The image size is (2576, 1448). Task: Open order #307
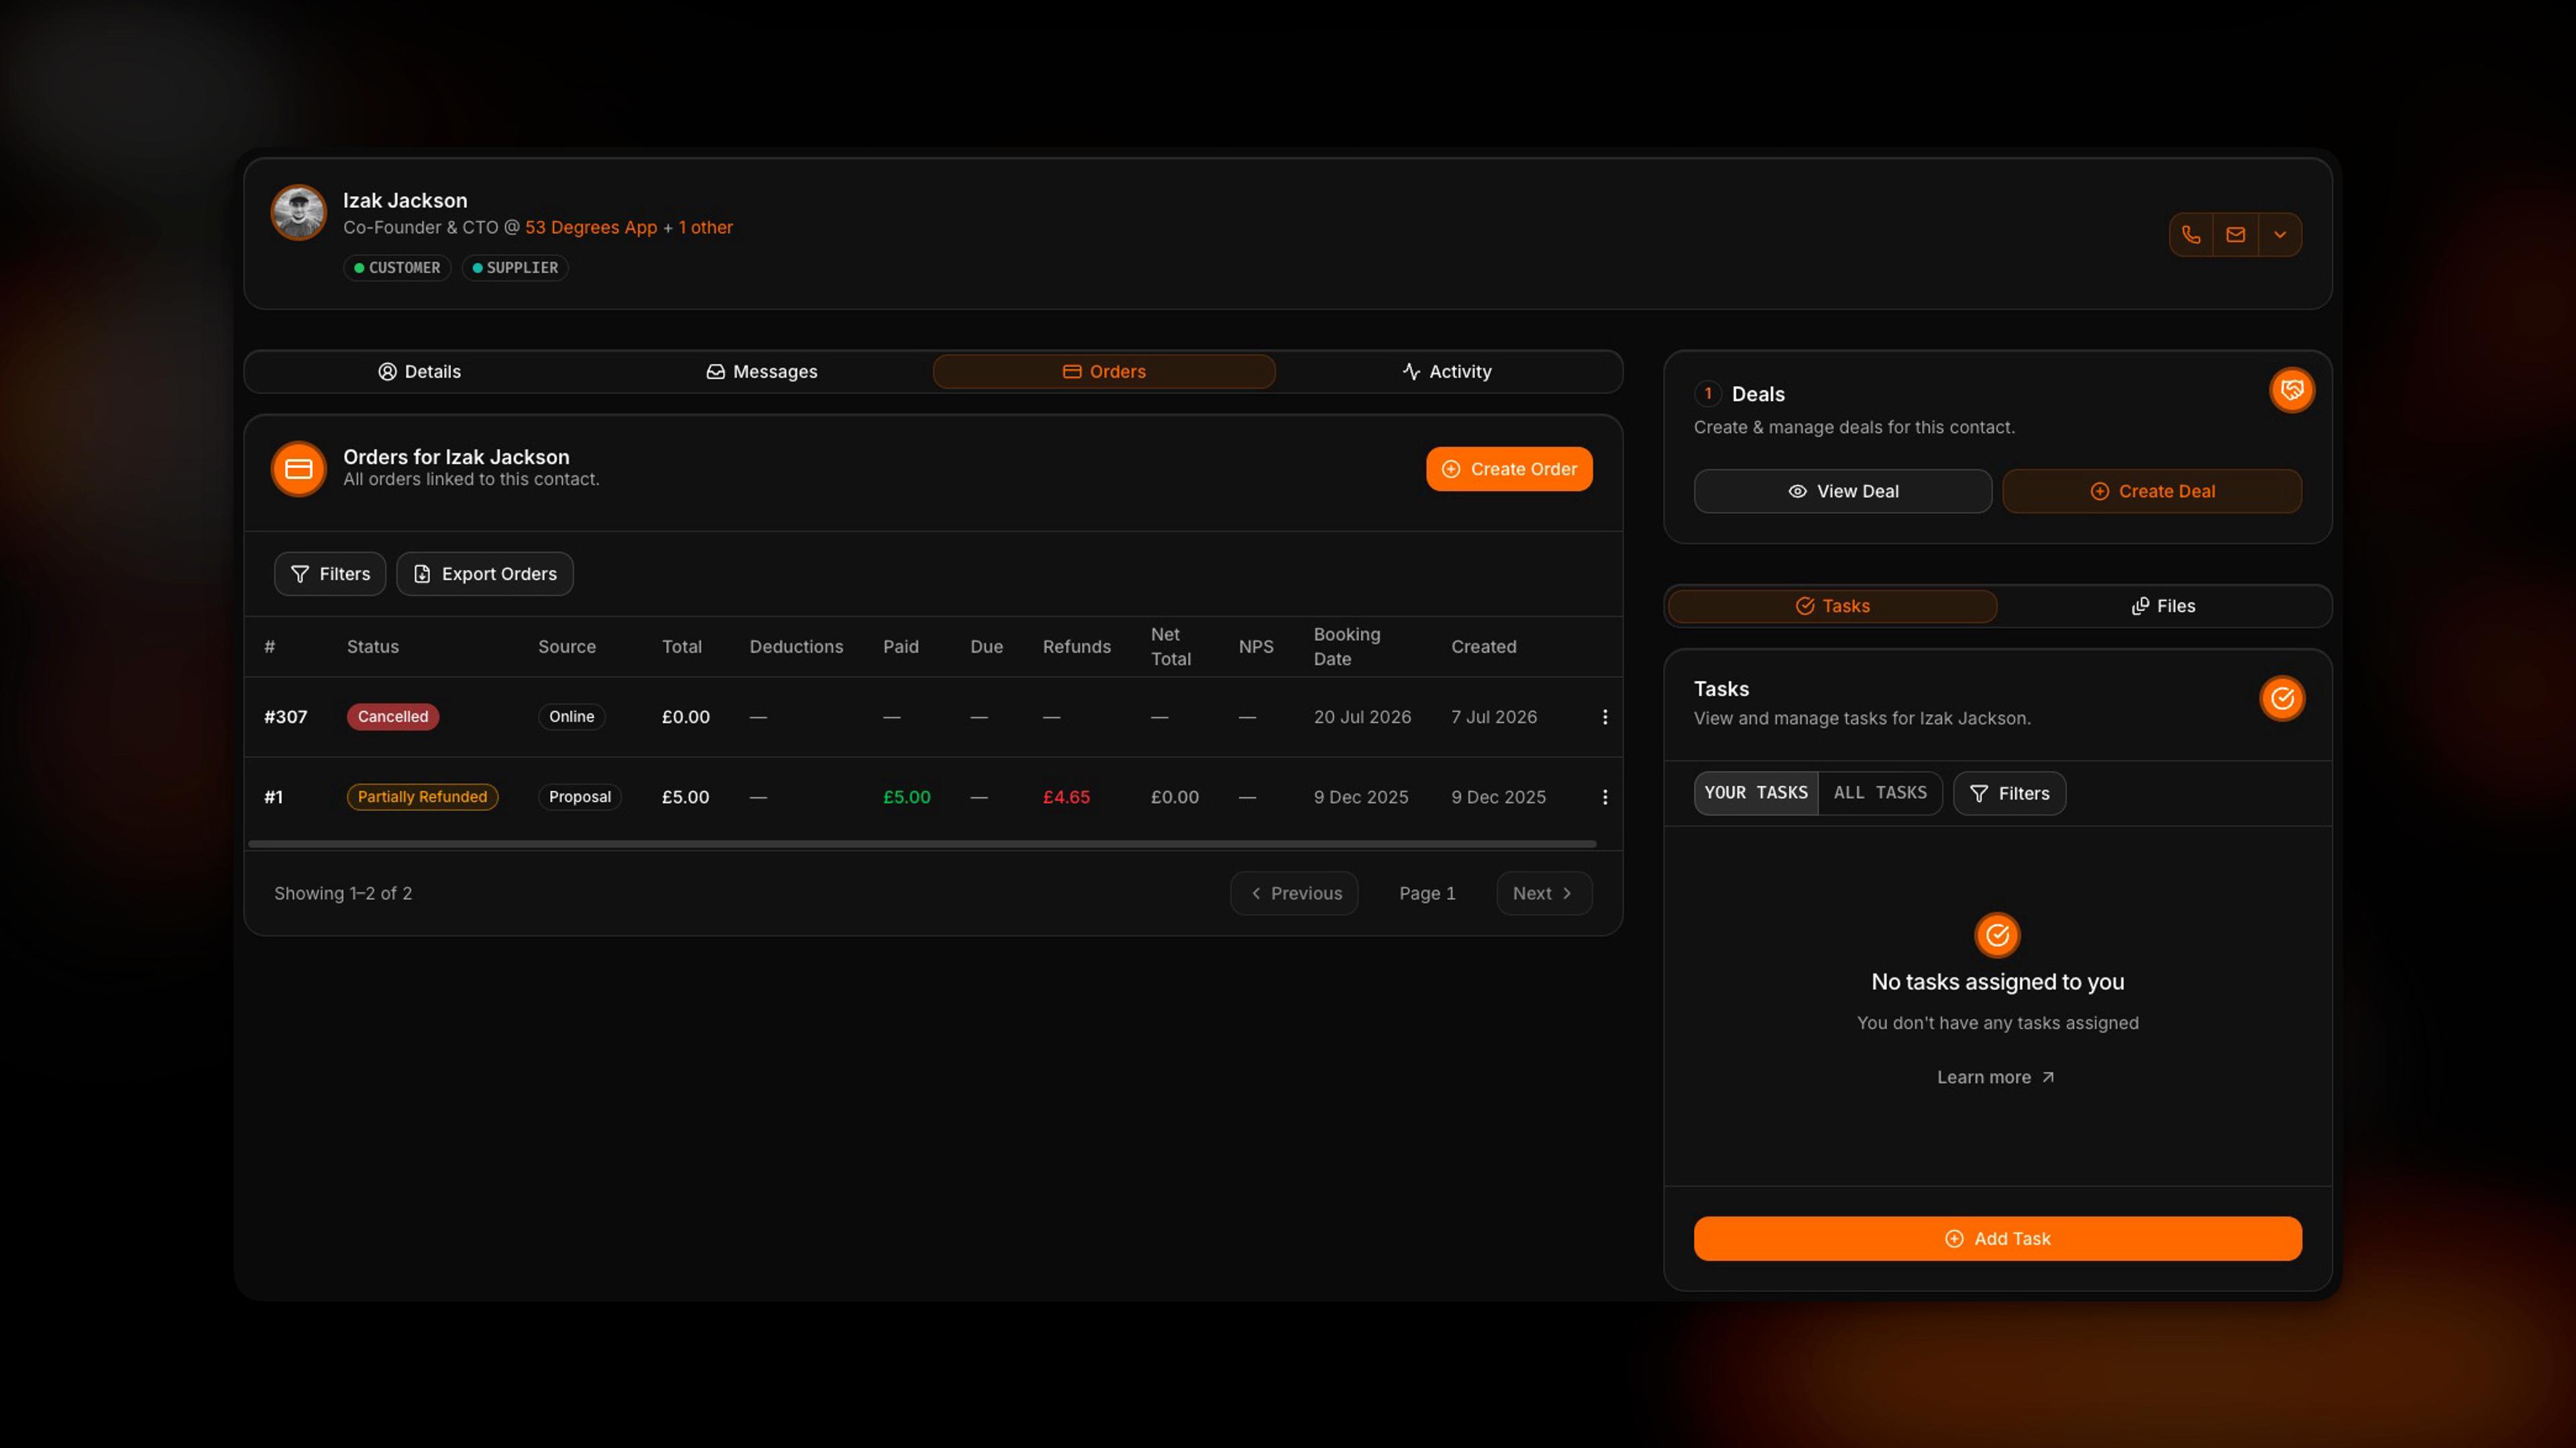click(x=286, y=717)
